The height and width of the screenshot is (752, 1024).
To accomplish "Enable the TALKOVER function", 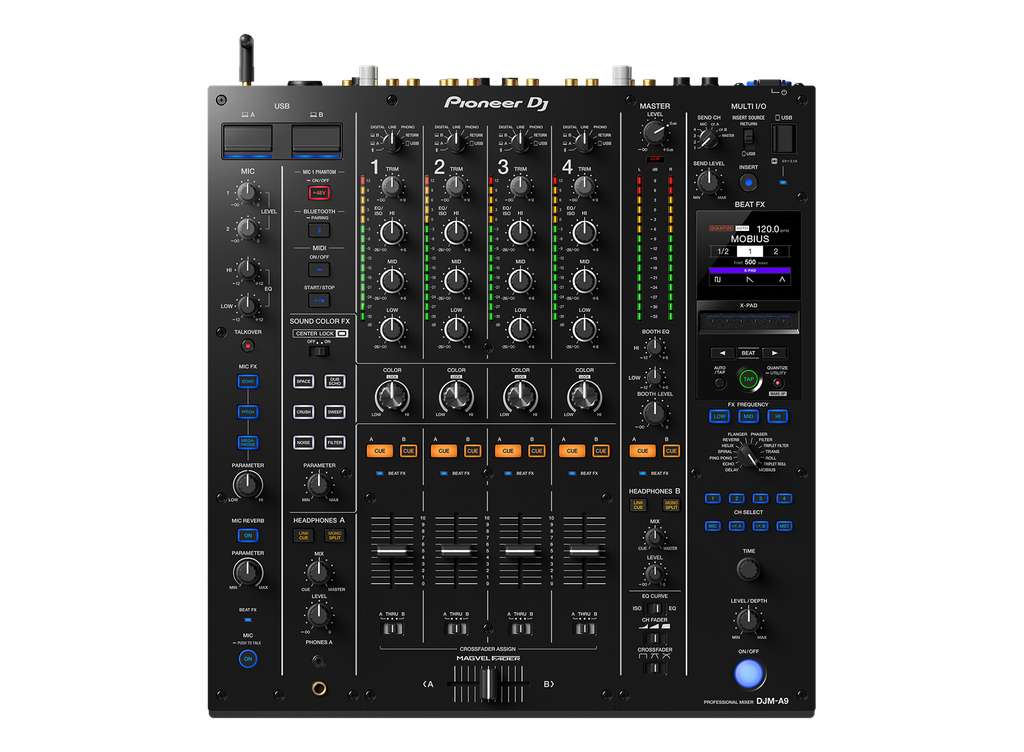I will point(248,345).
